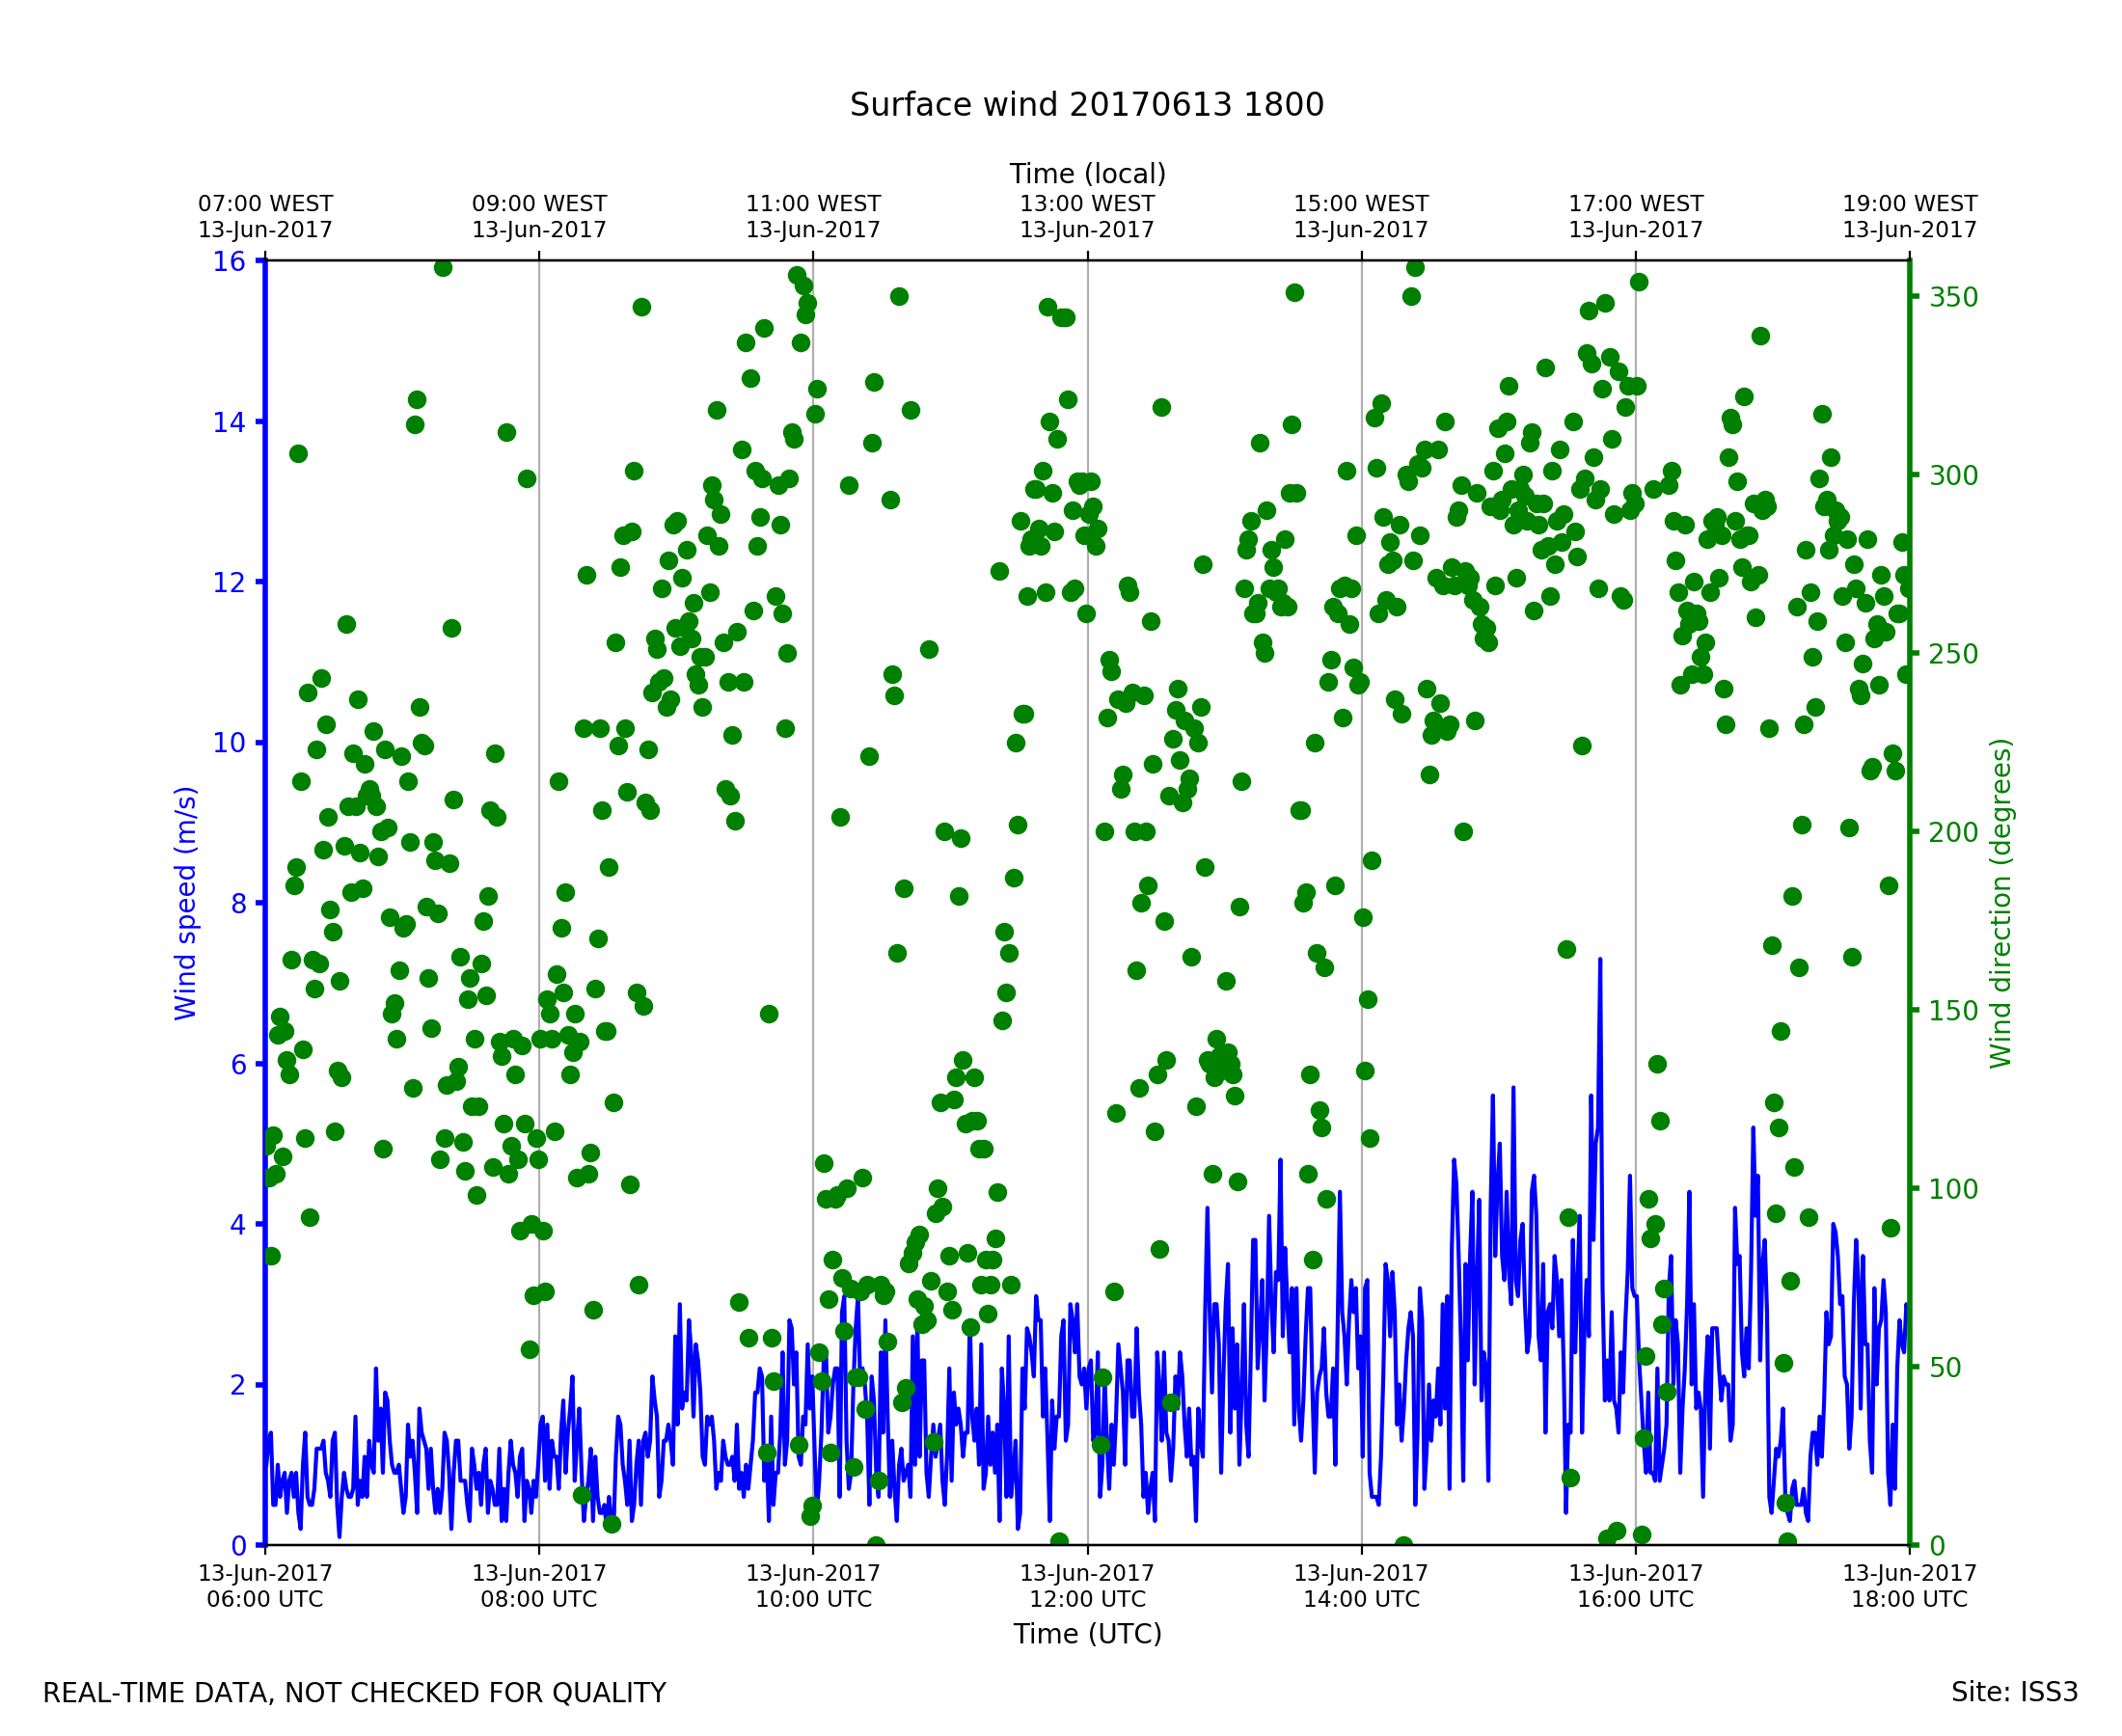This screenshot has width=2122, height=1736.
Task: Click the Site: ISS3 label
Action: pyautogui.click(x=2014, y=1692)
